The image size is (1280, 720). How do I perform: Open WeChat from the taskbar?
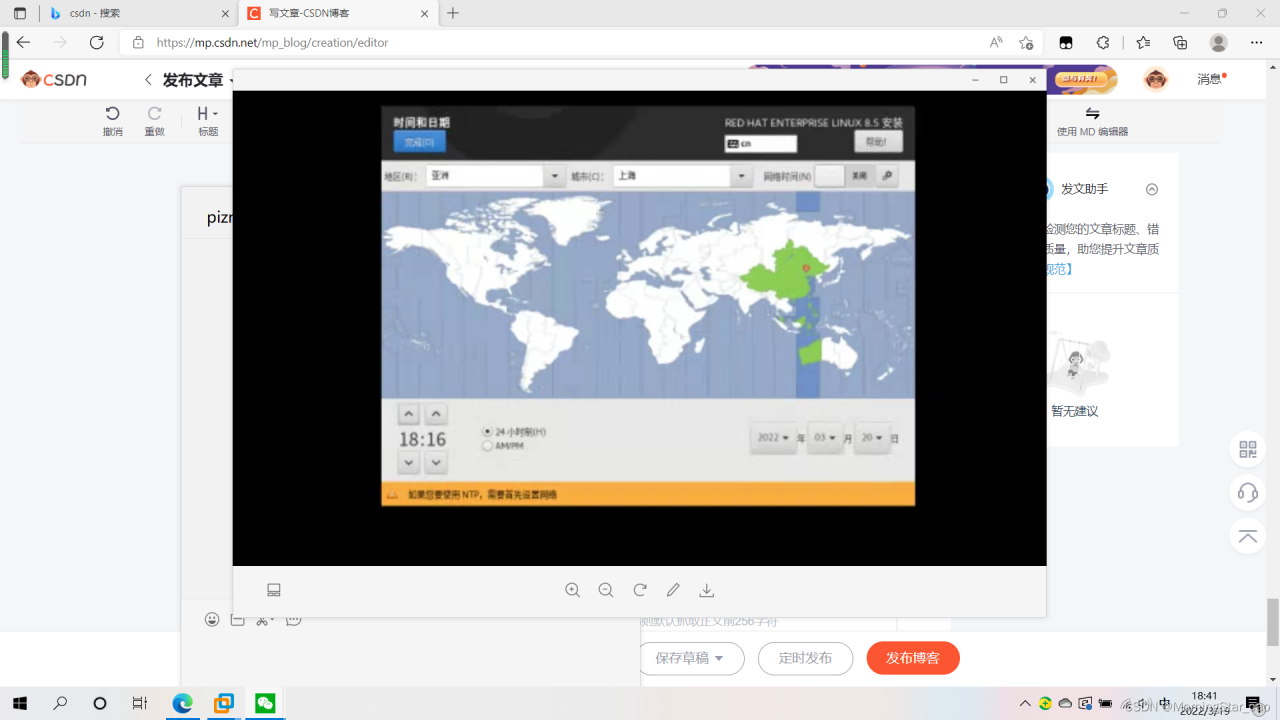pyautogui.click(x=265, y=703)
